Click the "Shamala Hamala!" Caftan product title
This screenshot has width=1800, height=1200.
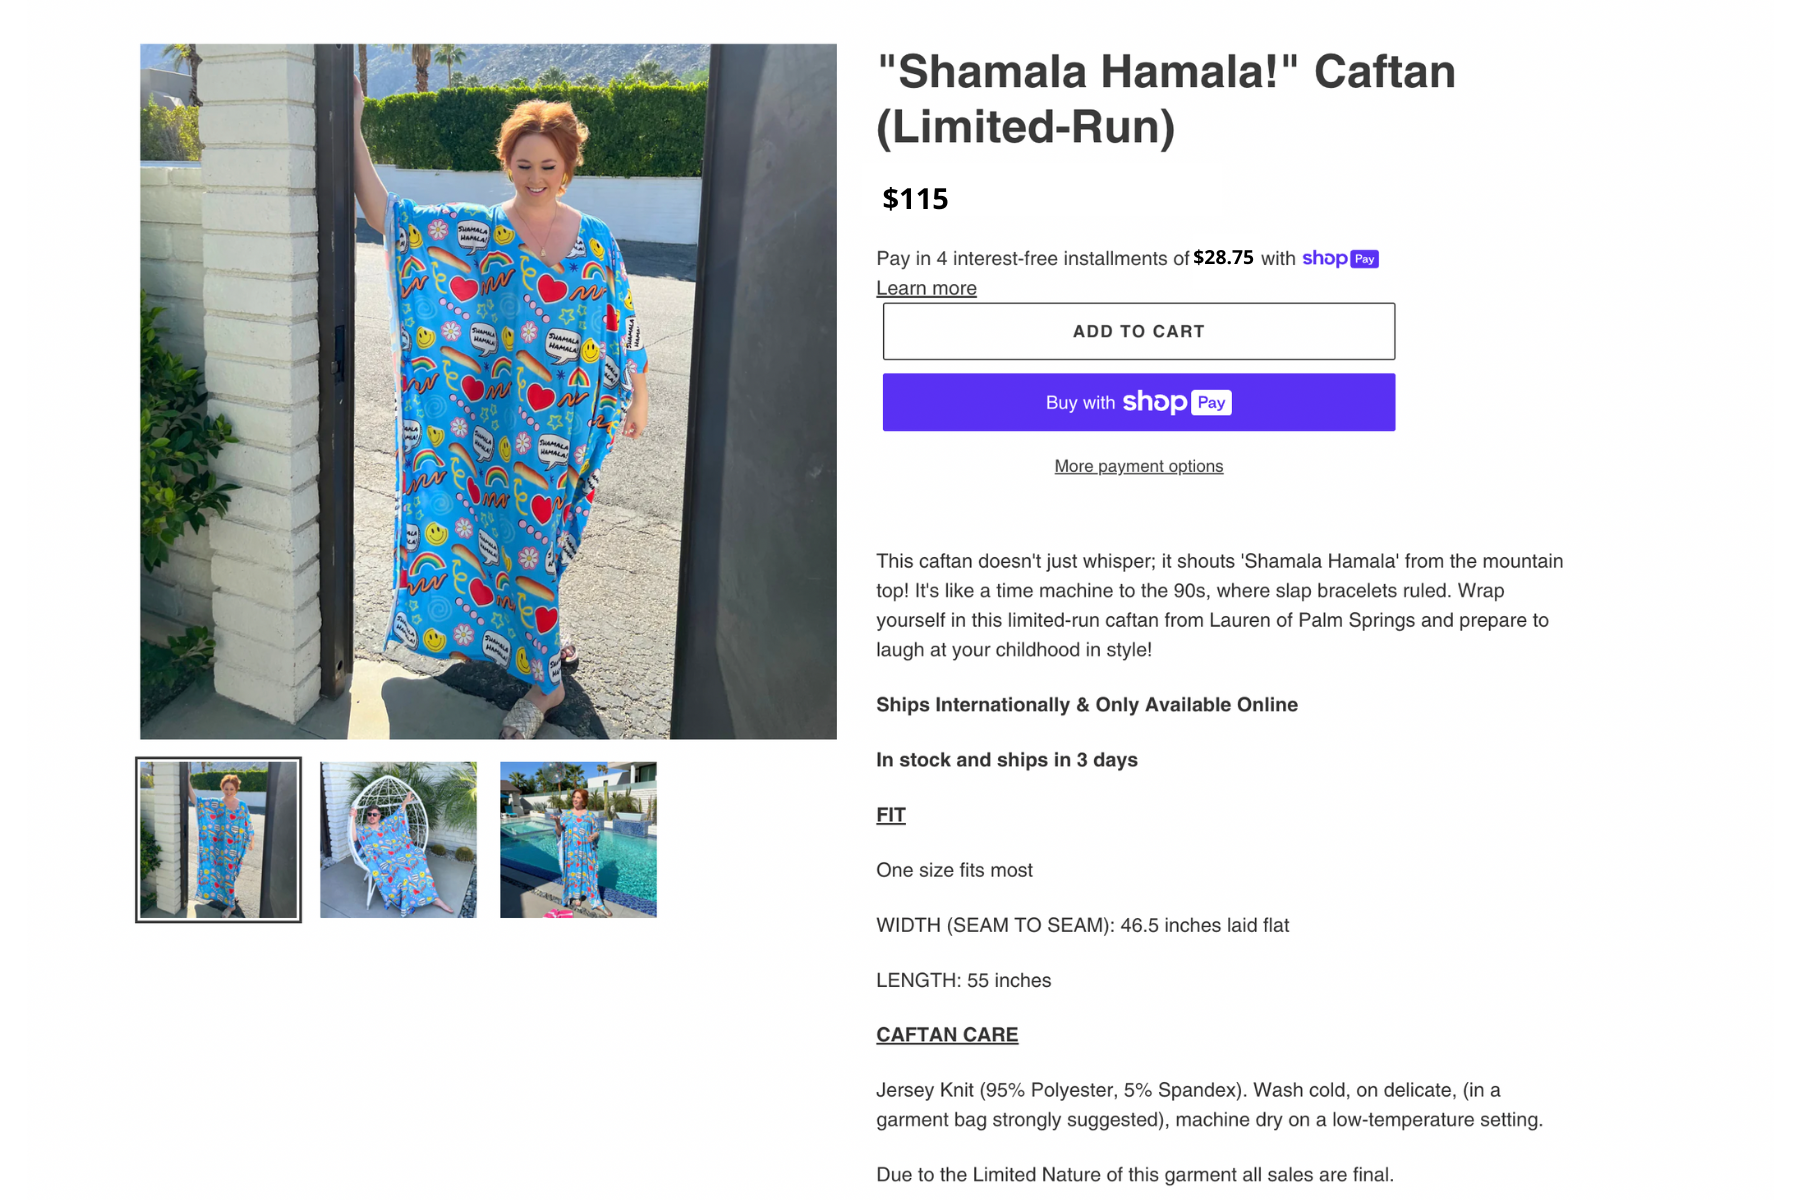pyautogui.click(x=1166, y=99)
